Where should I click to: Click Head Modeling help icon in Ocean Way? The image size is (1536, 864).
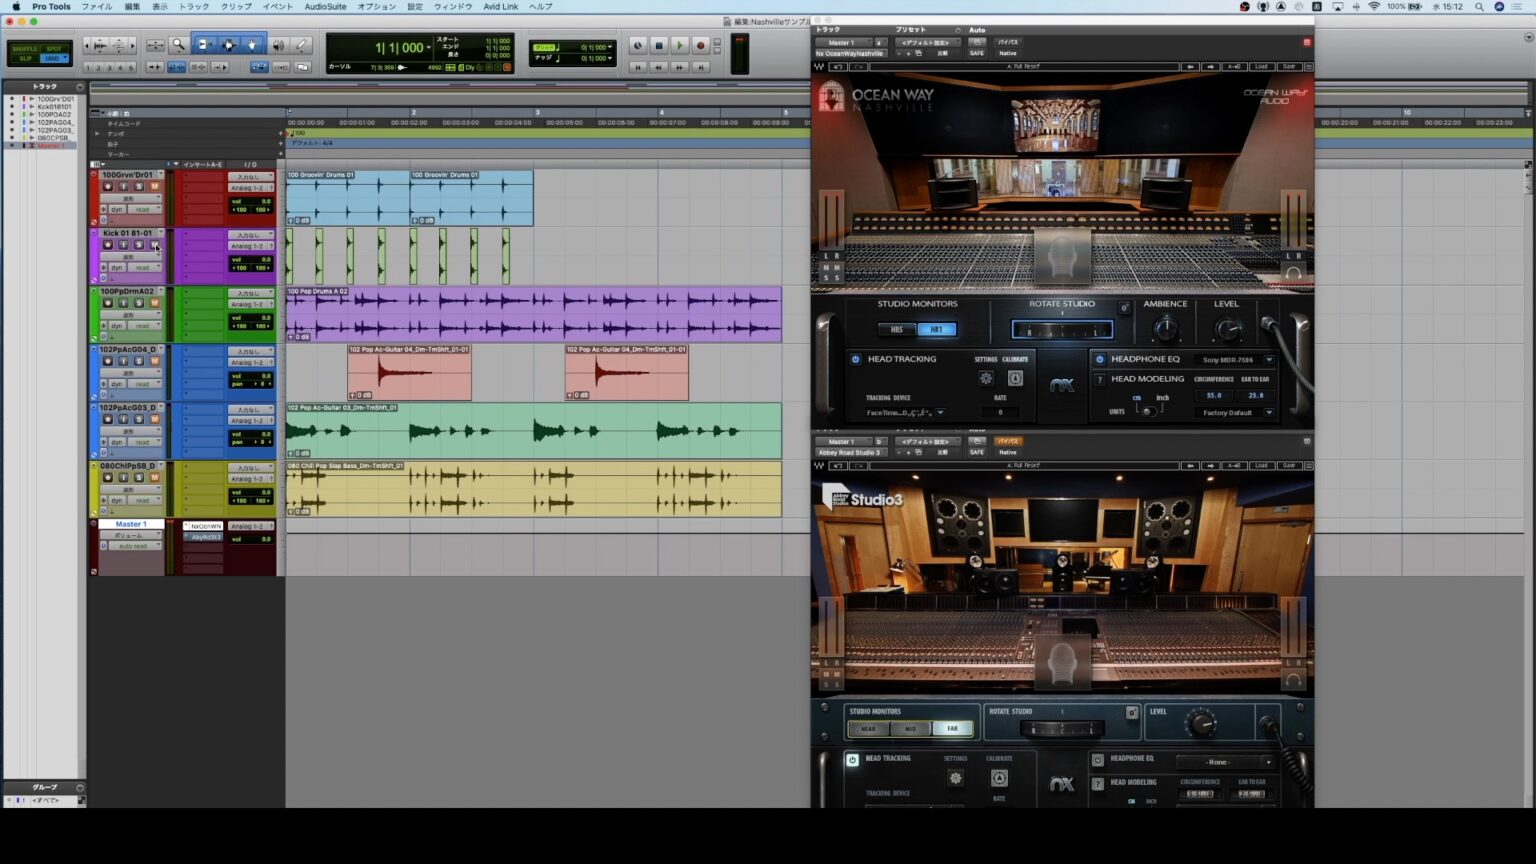pyautogui.click(x=1099, y=380)
